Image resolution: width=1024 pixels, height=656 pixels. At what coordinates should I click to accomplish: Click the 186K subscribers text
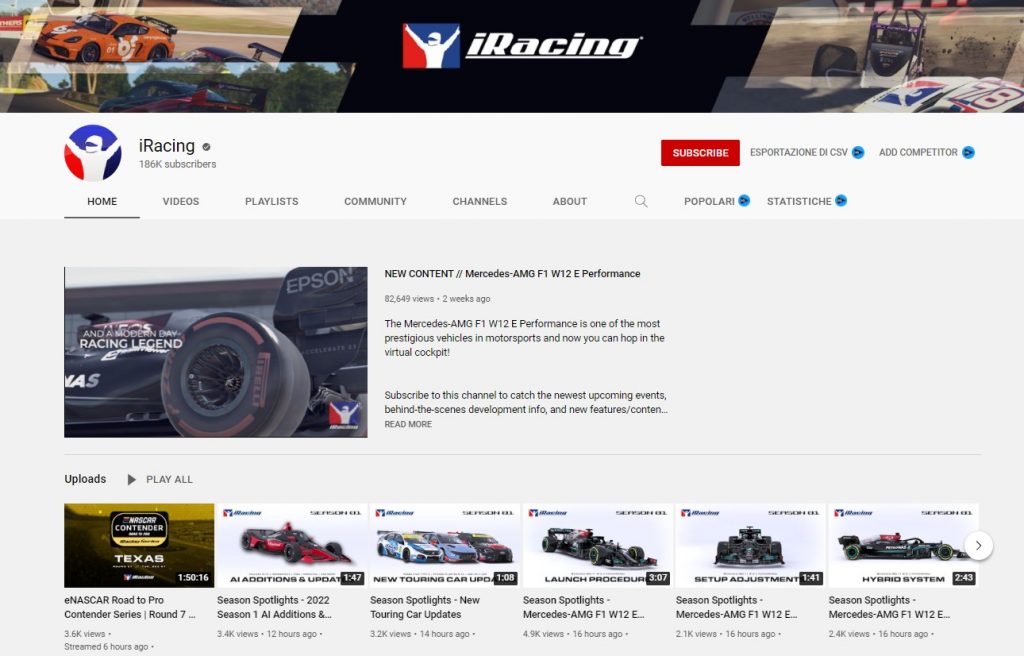177,164
